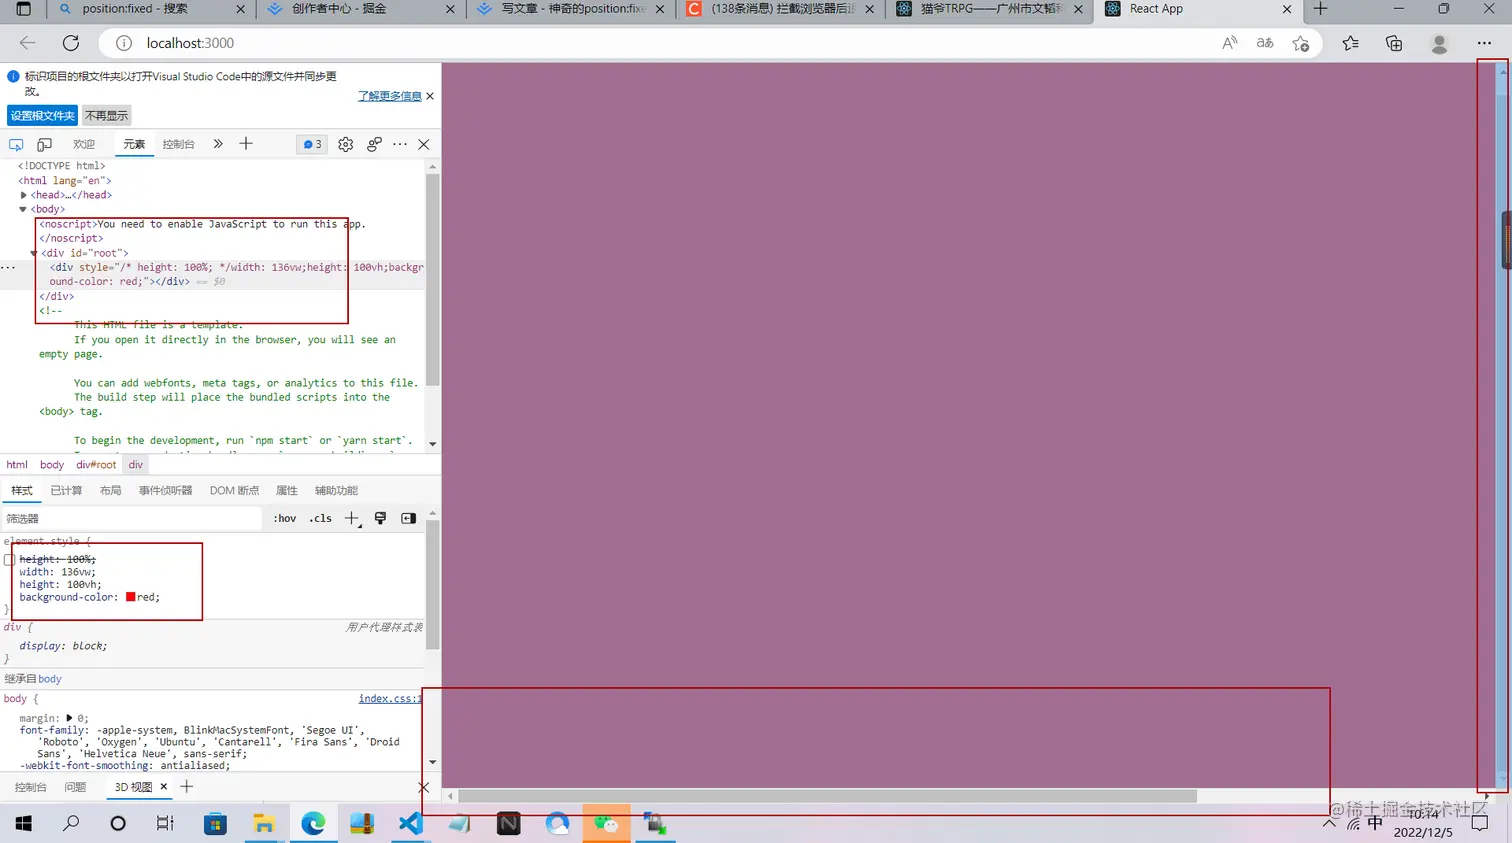Open the translate icon in address bar

point(1265,43)
